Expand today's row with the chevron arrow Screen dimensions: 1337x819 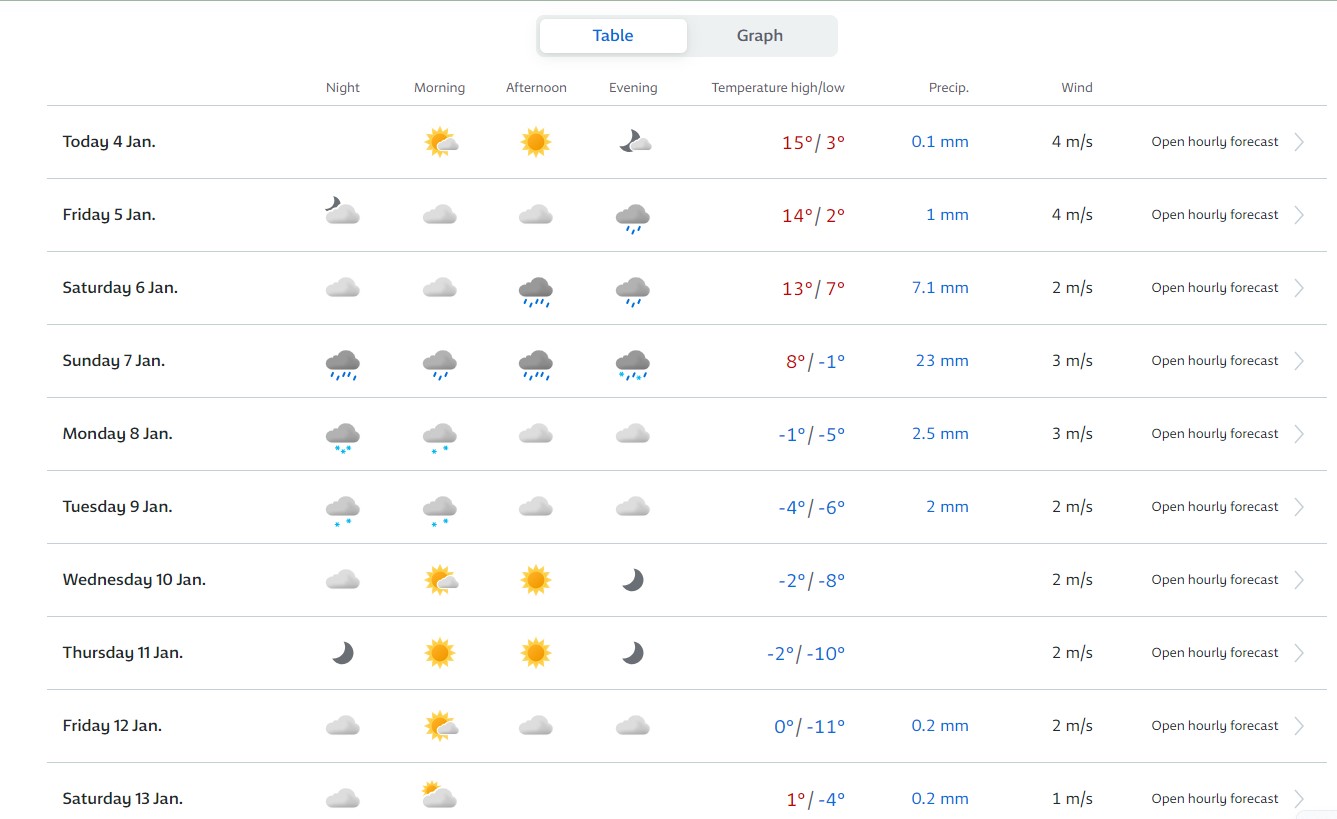(x=1299, y=142)
